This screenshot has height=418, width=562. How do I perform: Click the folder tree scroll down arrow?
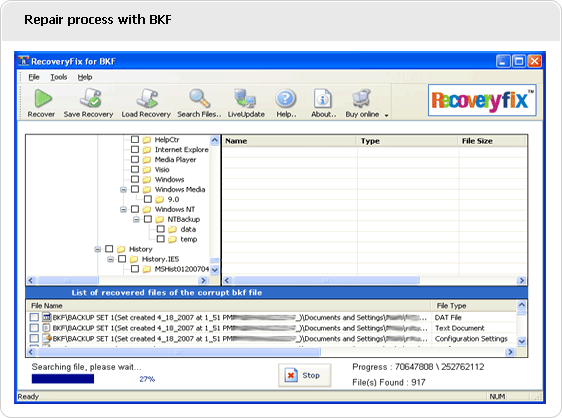coord(215,270)
